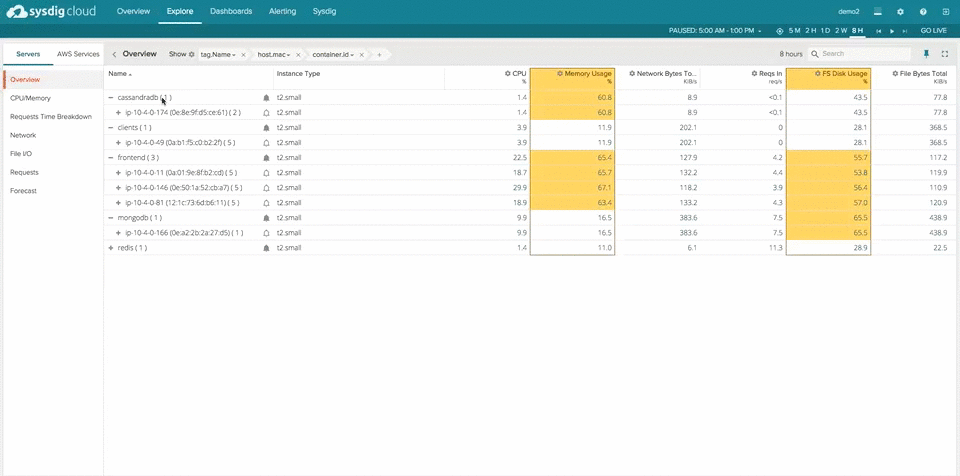Open the File Bytes Total column gear

pyautogui.click(x=895, y=74)
